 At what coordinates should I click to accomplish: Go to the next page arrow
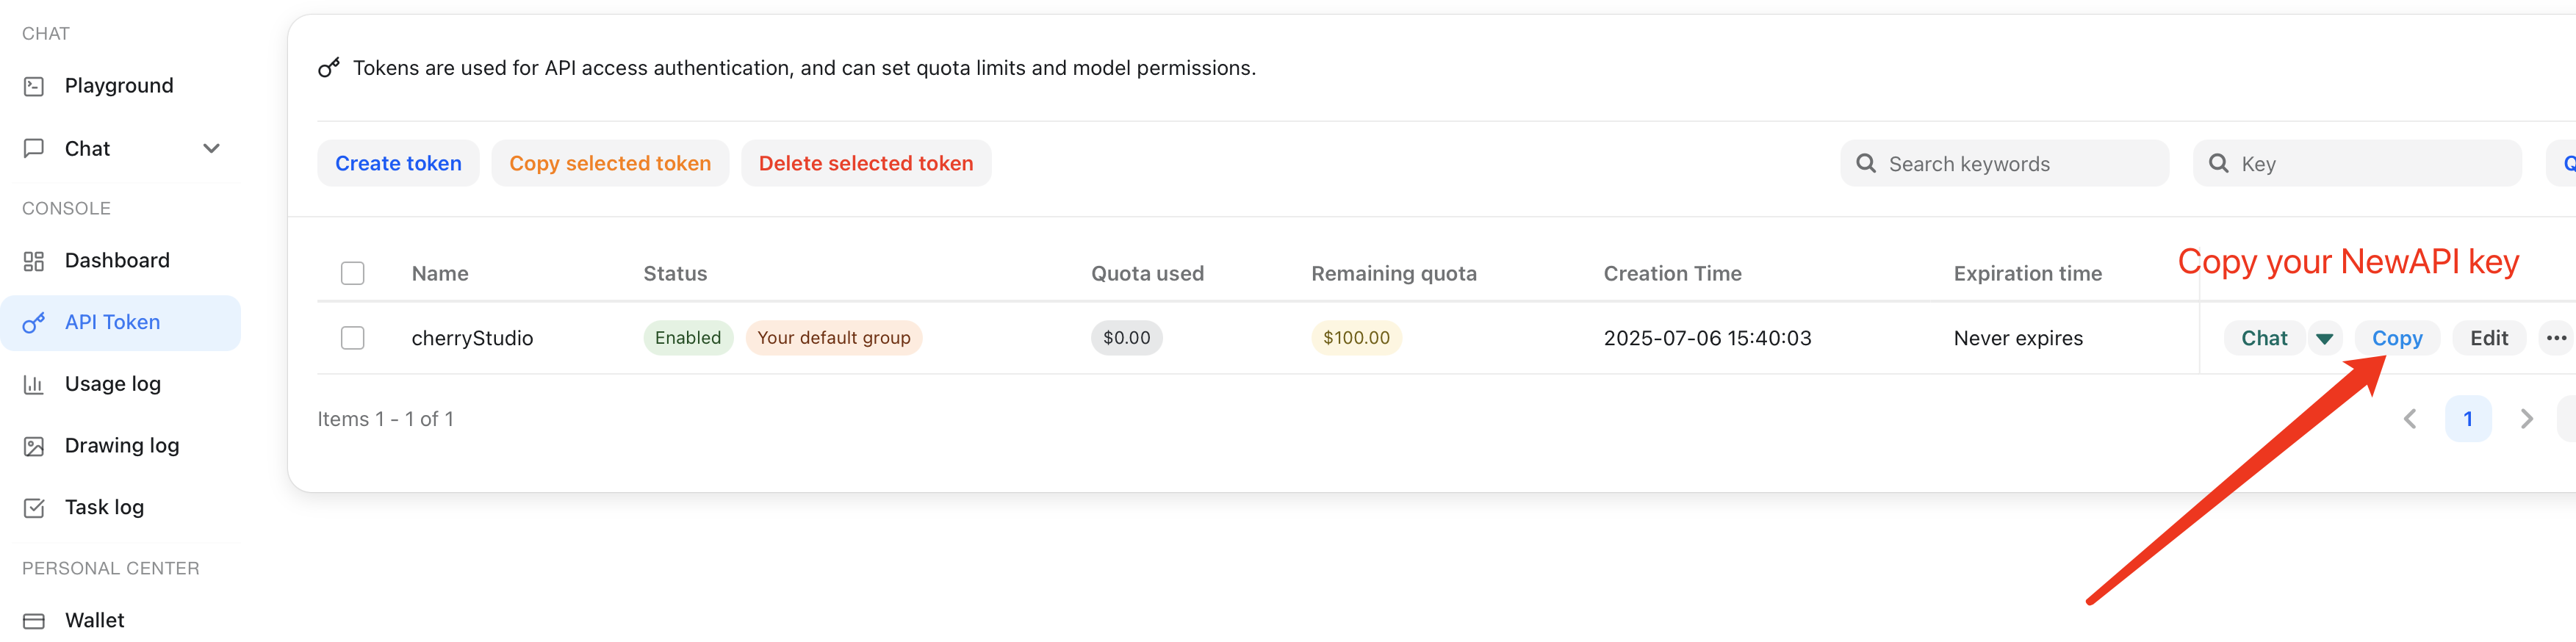click(x=2526, y=419)
